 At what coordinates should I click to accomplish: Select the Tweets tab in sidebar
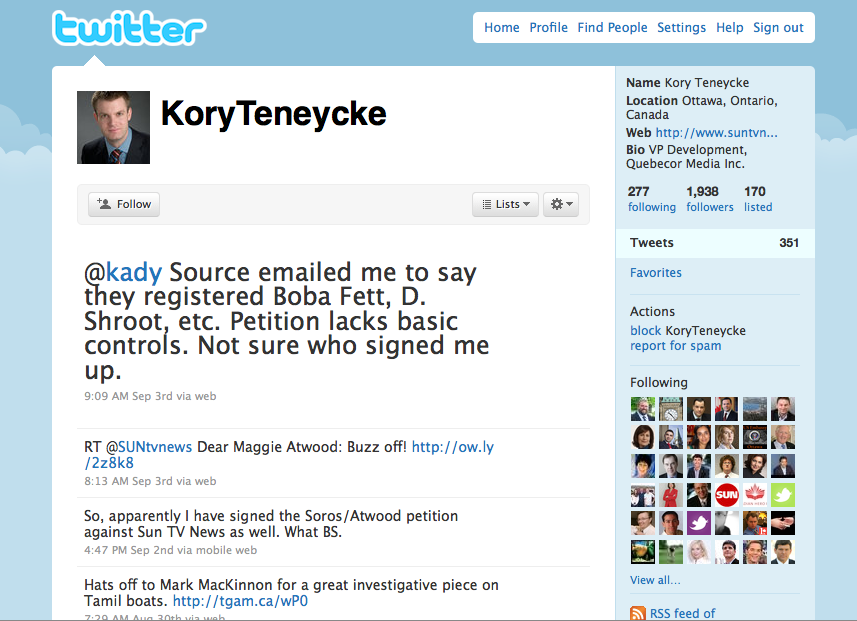[x=652, y=243]
